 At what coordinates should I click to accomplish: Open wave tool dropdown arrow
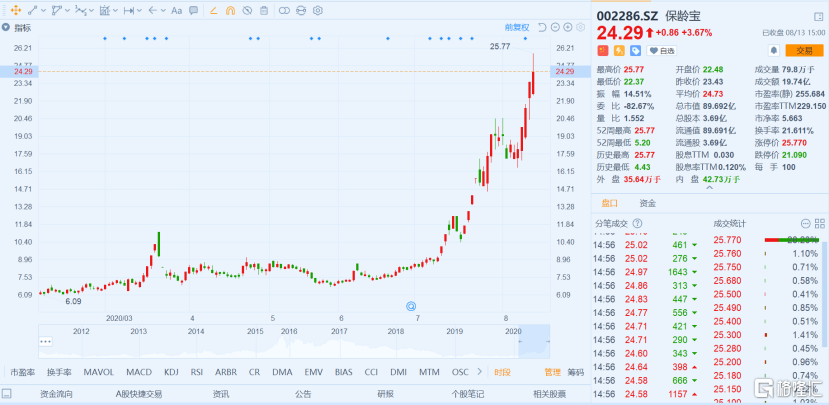[x=91, y=11]
